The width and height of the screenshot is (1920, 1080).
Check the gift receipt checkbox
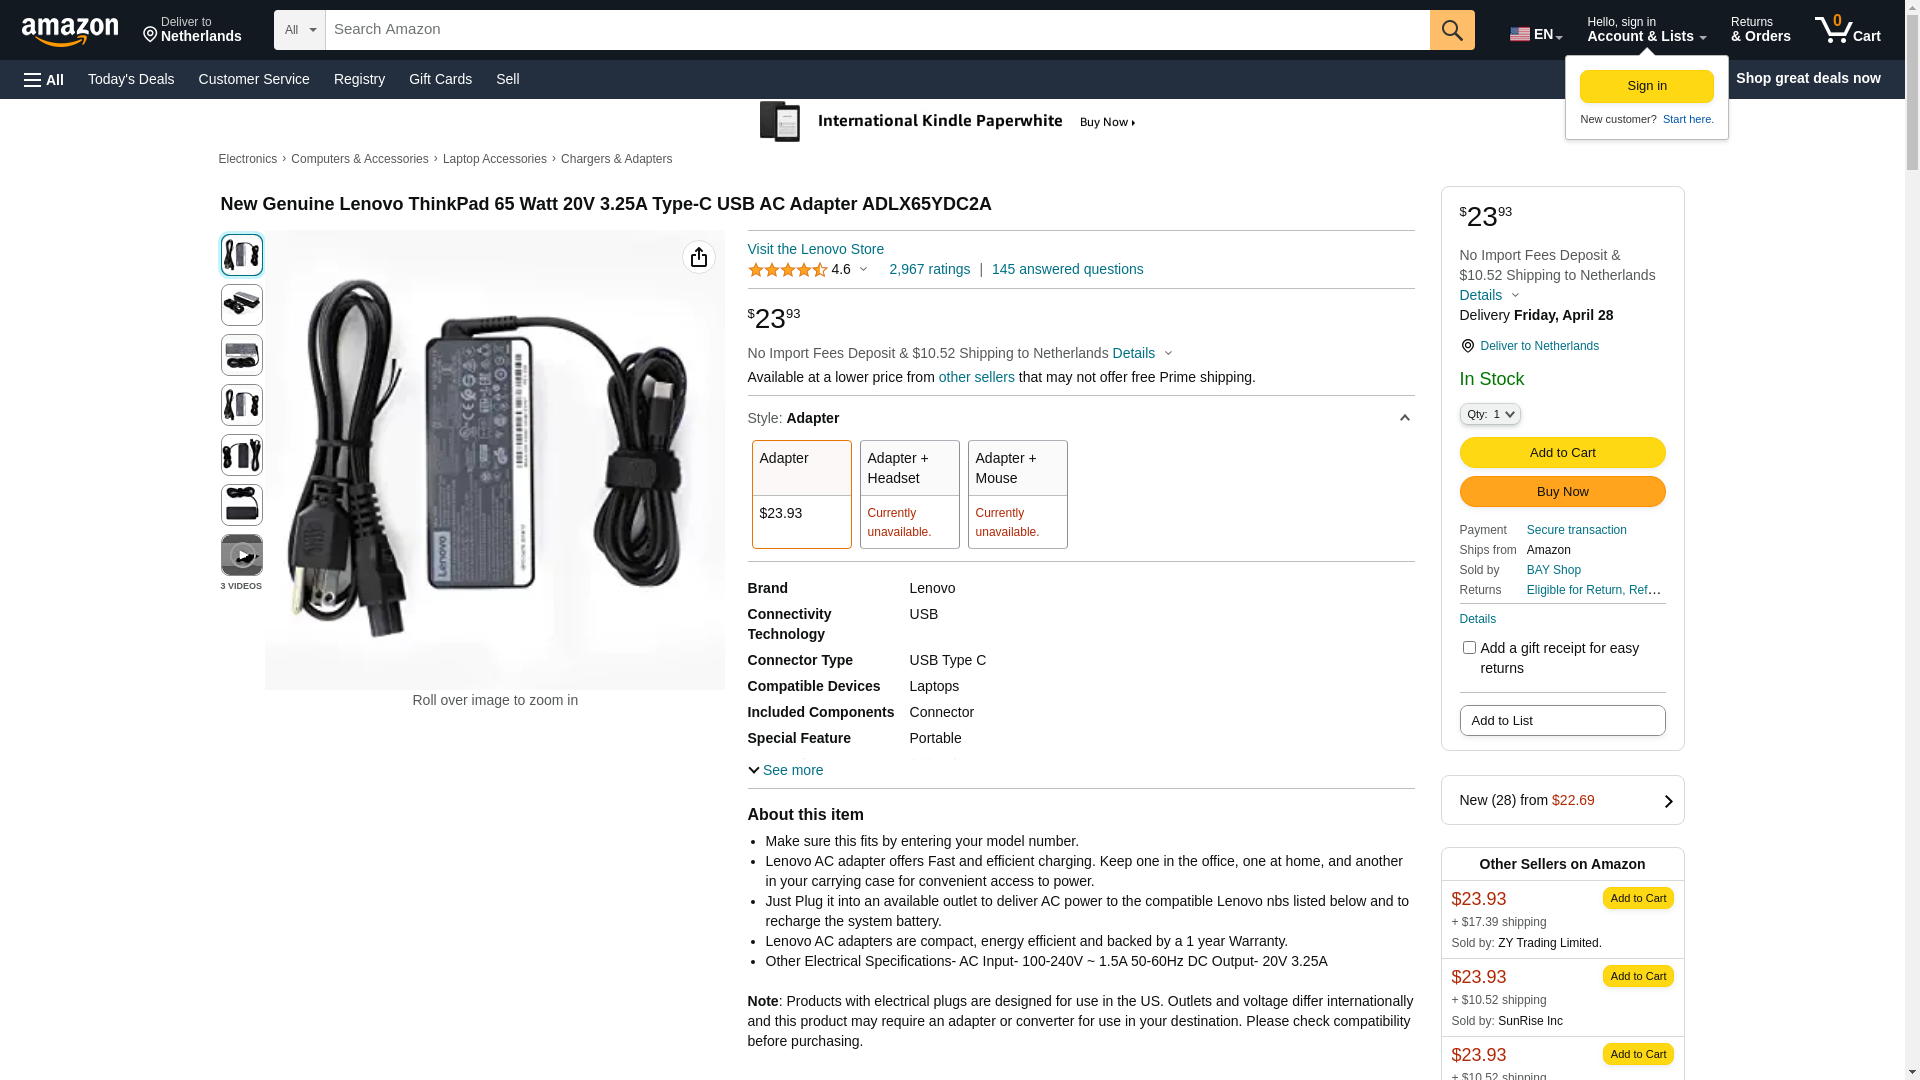pos(1469,648)
